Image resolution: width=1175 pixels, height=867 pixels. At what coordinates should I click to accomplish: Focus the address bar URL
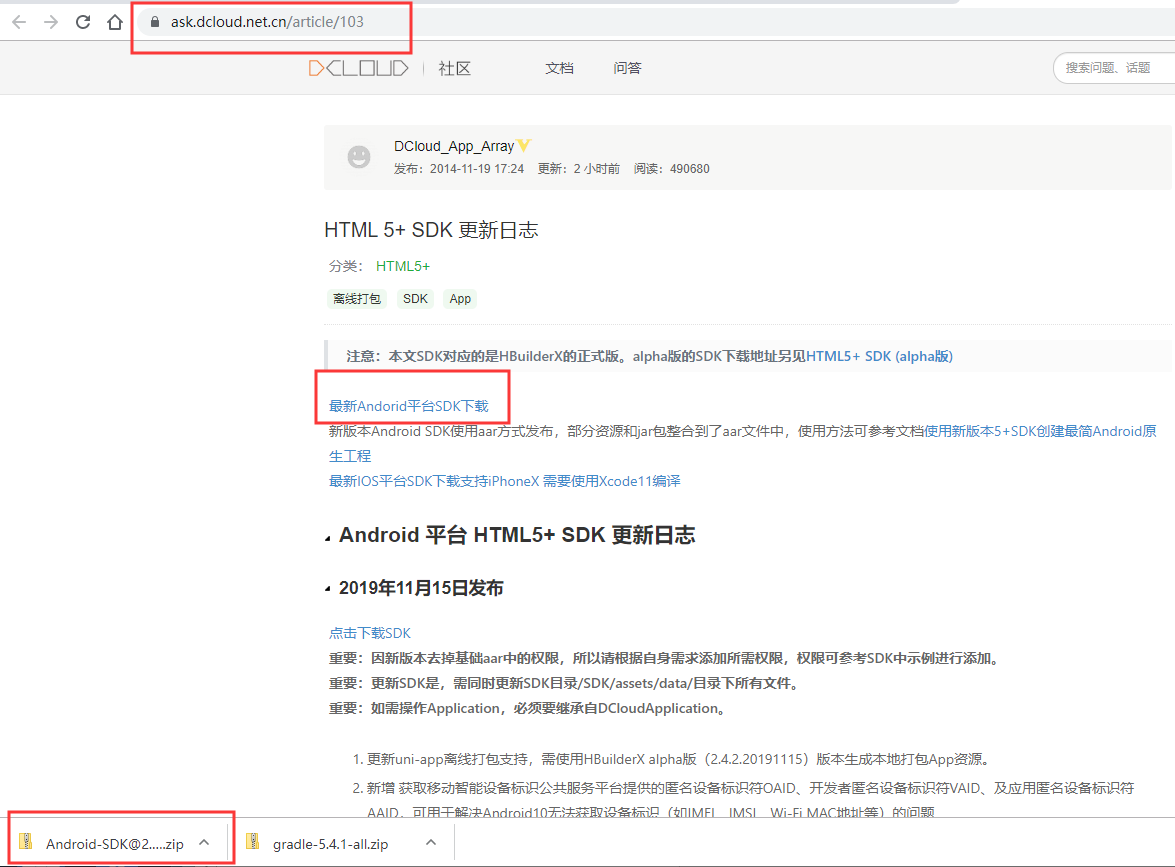click(267, 22)
